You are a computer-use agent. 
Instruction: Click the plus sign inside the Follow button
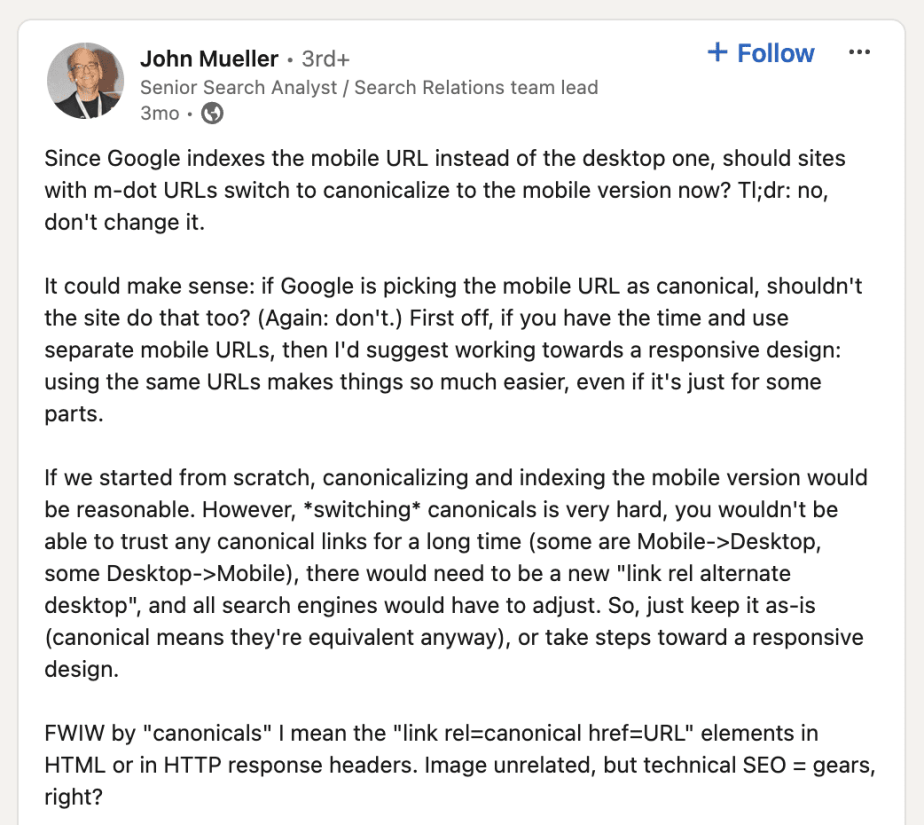[x=719, y=53]
